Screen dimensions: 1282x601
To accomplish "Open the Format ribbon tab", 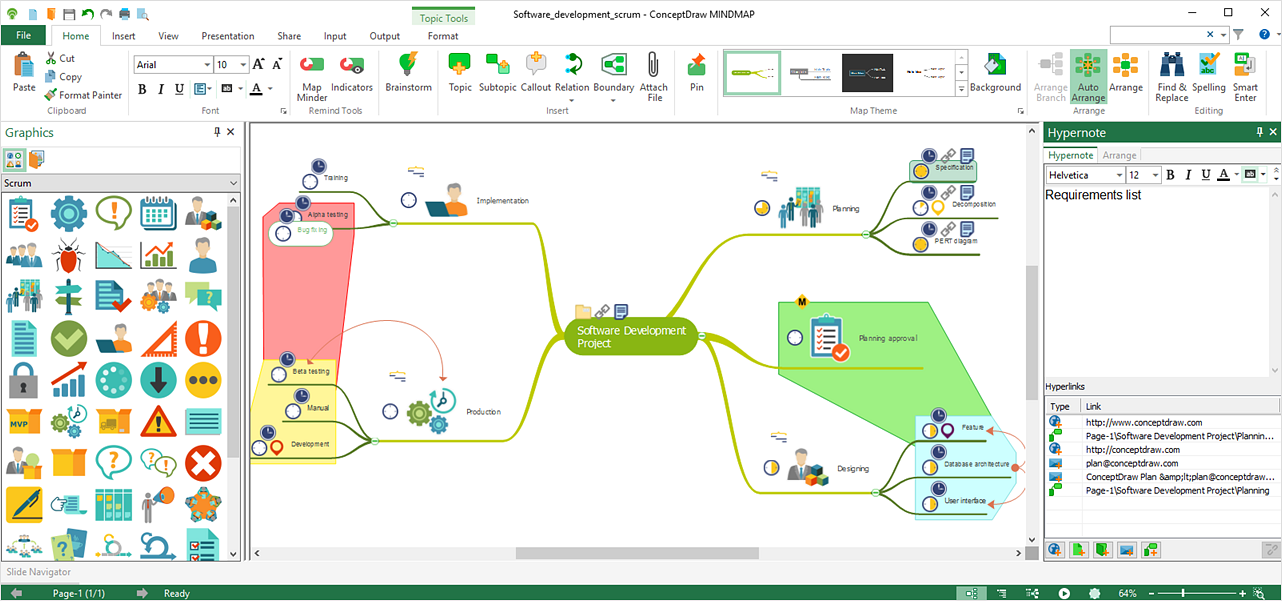I will tap(443, 36).
